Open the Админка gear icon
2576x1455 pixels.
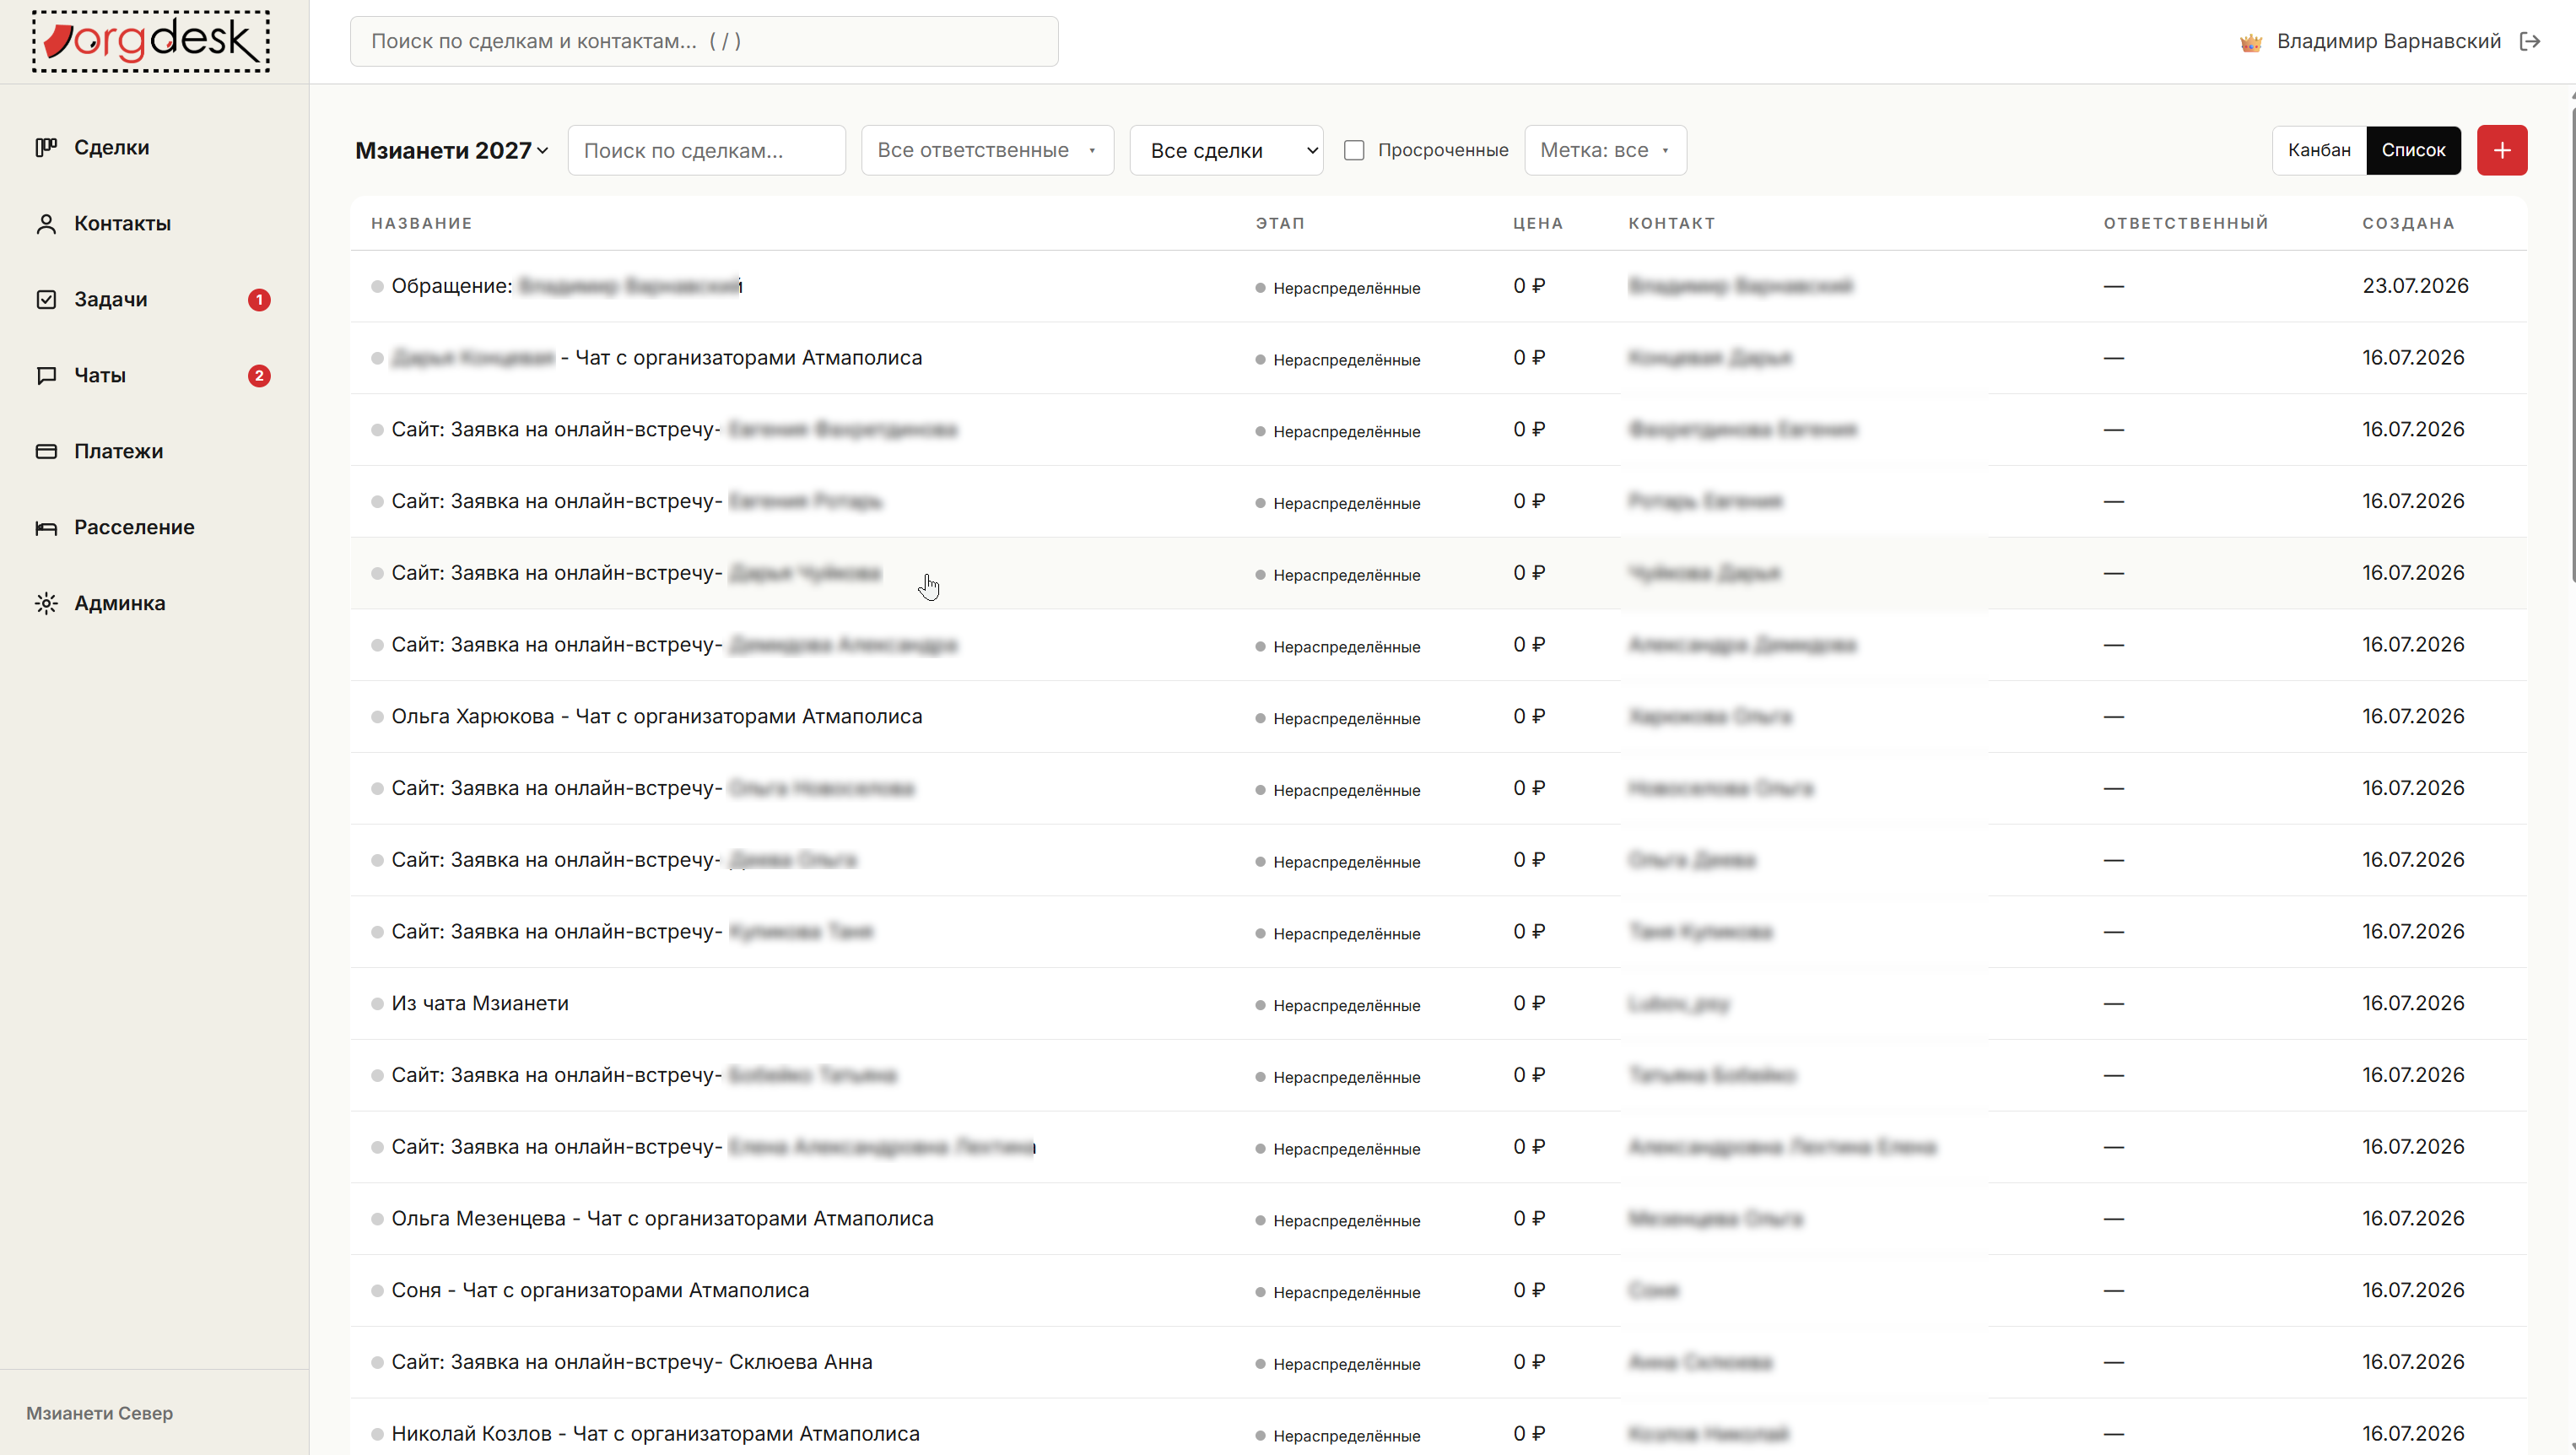click(46, 603)
